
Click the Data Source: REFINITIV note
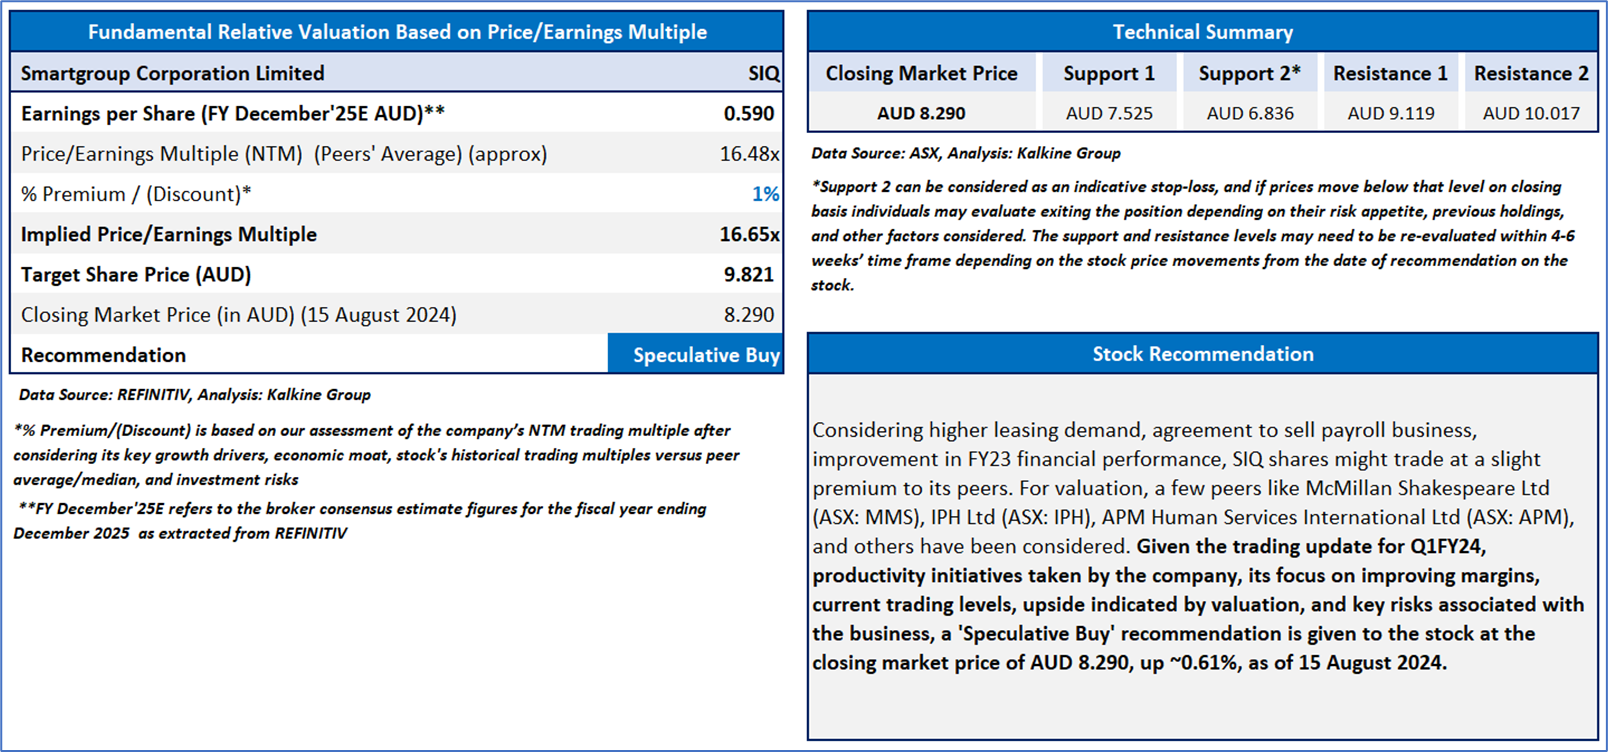click(195, 394)
